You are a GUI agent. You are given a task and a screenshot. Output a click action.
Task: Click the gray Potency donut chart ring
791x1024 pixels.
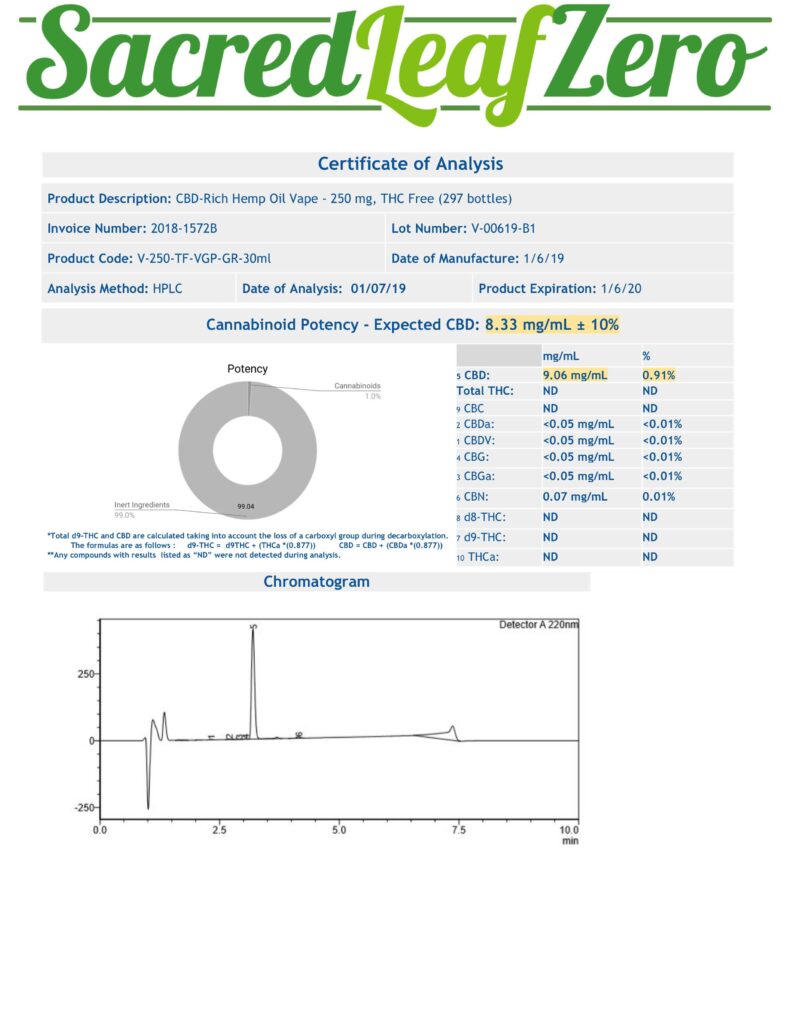point(195,440)
